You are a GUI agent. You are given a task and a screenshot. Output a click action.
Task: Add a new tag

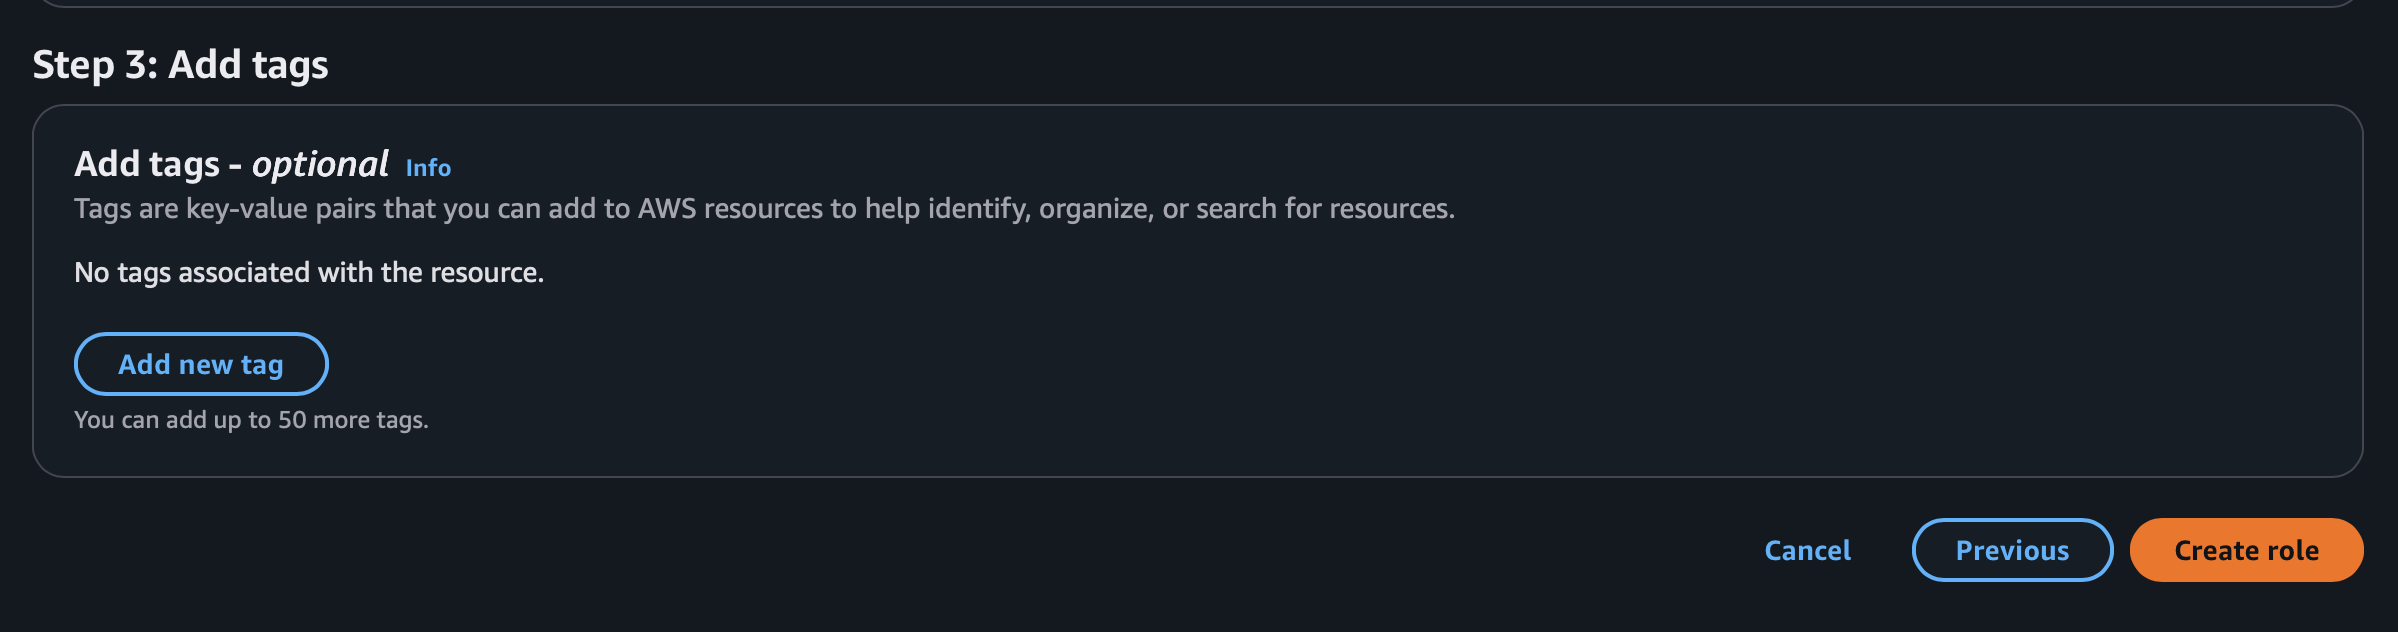[201, 364]
